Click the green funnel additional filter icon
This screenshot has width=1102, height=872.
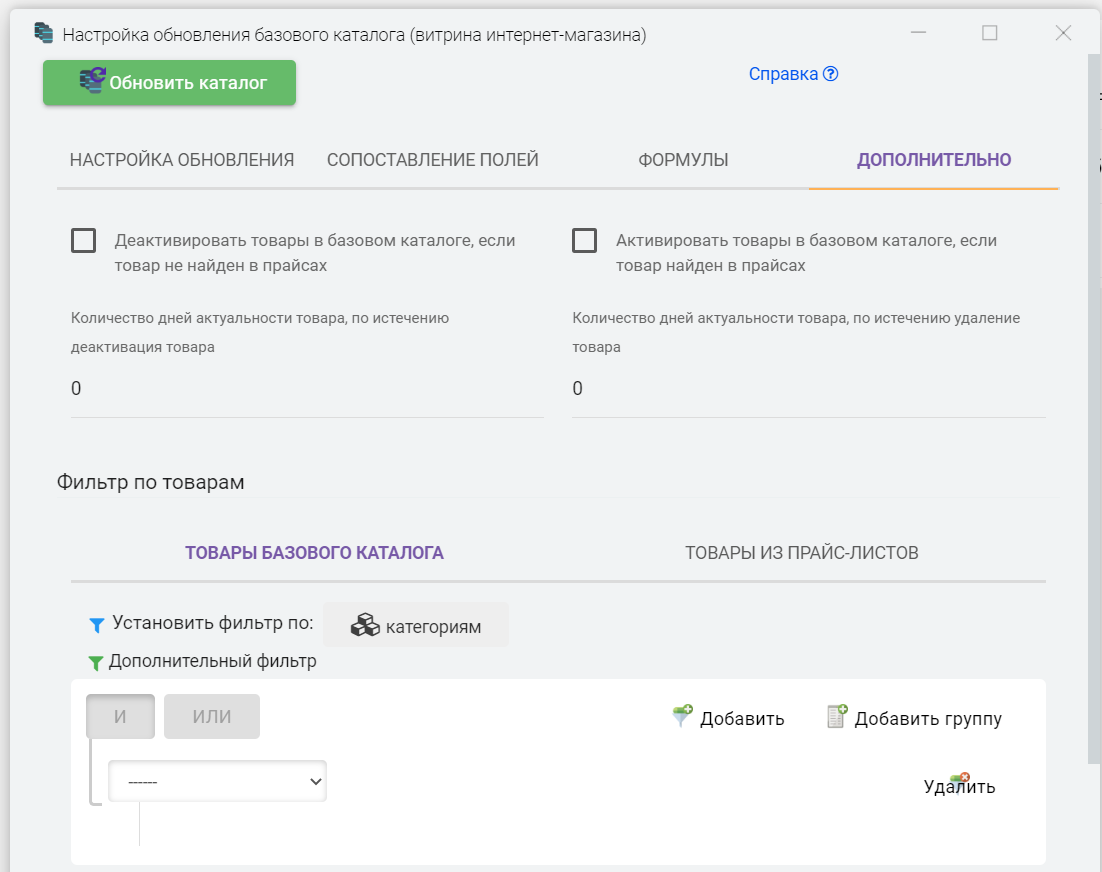pyautogui.click(x=96, y=662)
